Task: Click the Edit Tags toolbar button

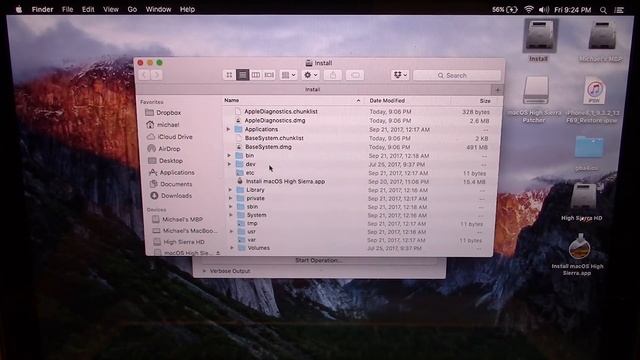Action: click(355, 75)
